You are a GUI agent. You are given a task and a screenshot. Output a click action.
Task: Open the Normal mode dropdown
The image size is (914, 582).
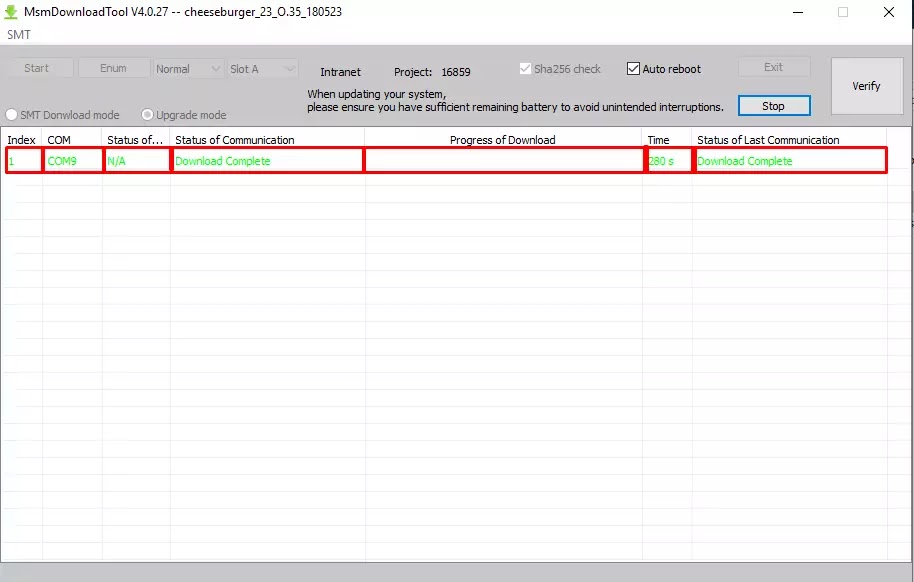click(188, 69)
